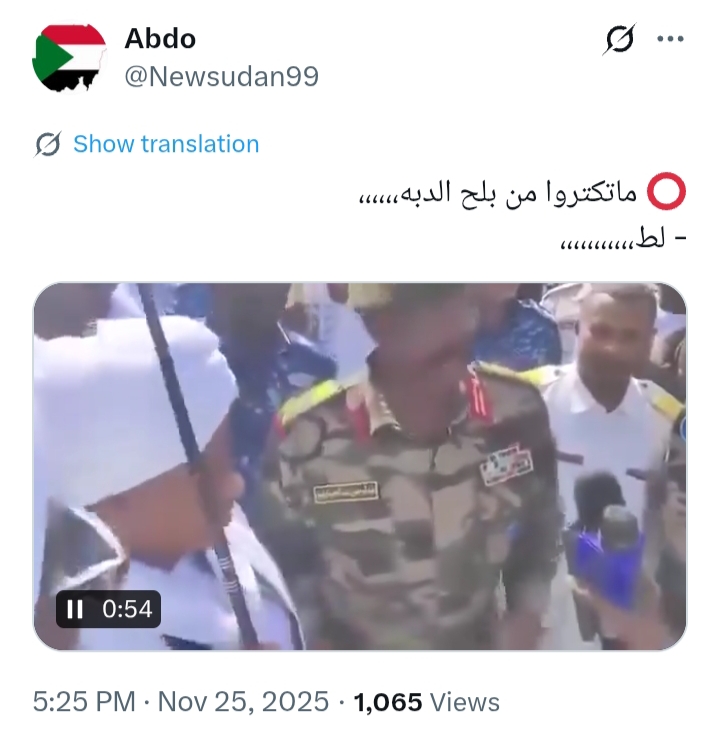The width and height of the screenshot is (720, 746).
Task: Click the Grok icon next to Show translation
Action: [x=48, y=144]
